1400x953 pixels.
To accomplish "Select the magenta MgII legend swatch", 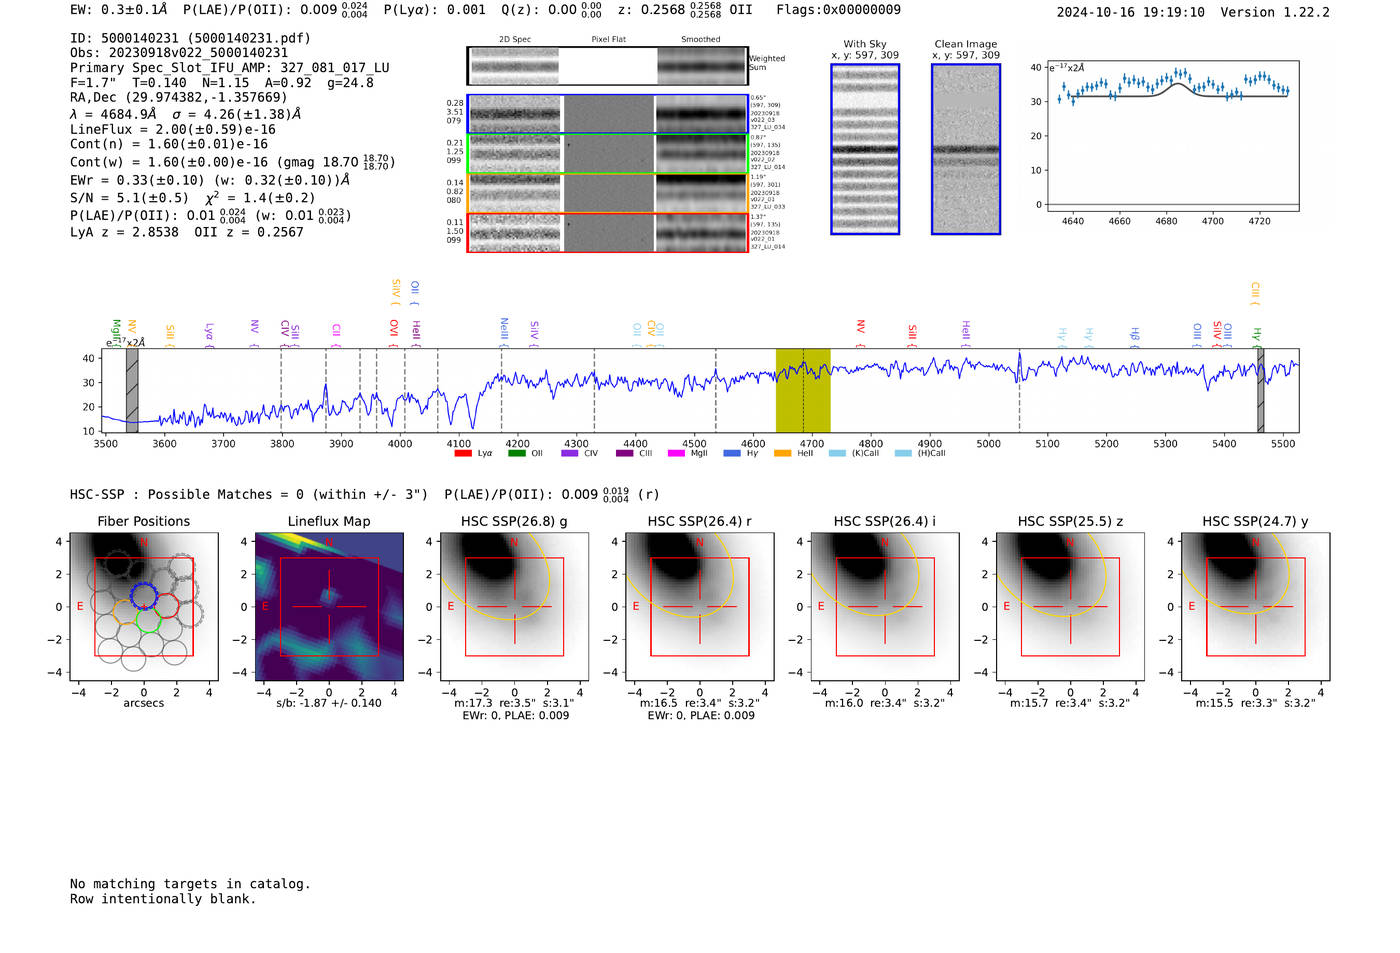I will coord(676,453).
